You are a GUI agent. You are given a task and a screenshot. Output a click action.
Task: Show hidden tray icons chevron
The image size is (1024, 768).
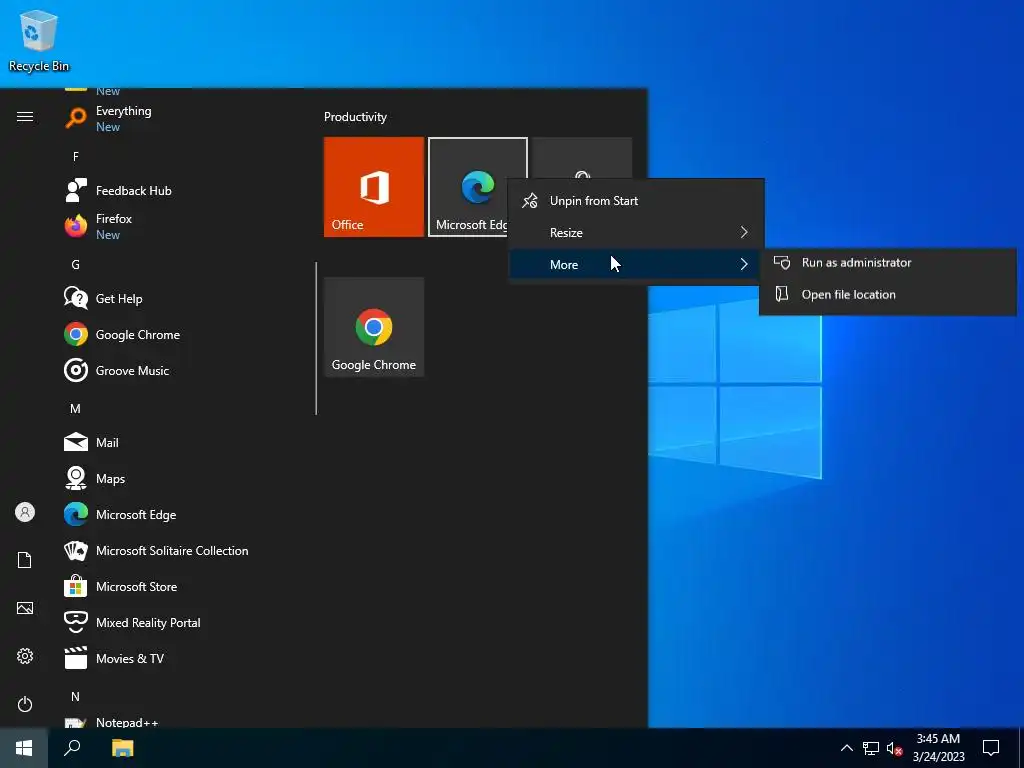(x=846, y=748)
